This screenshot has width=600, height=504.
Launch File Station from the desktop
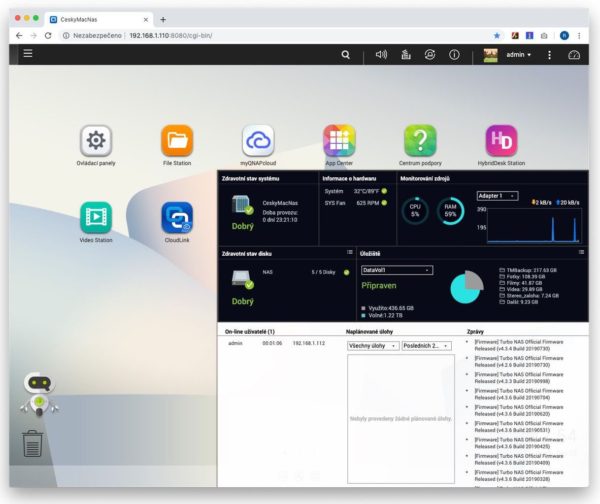pos(177,140)
